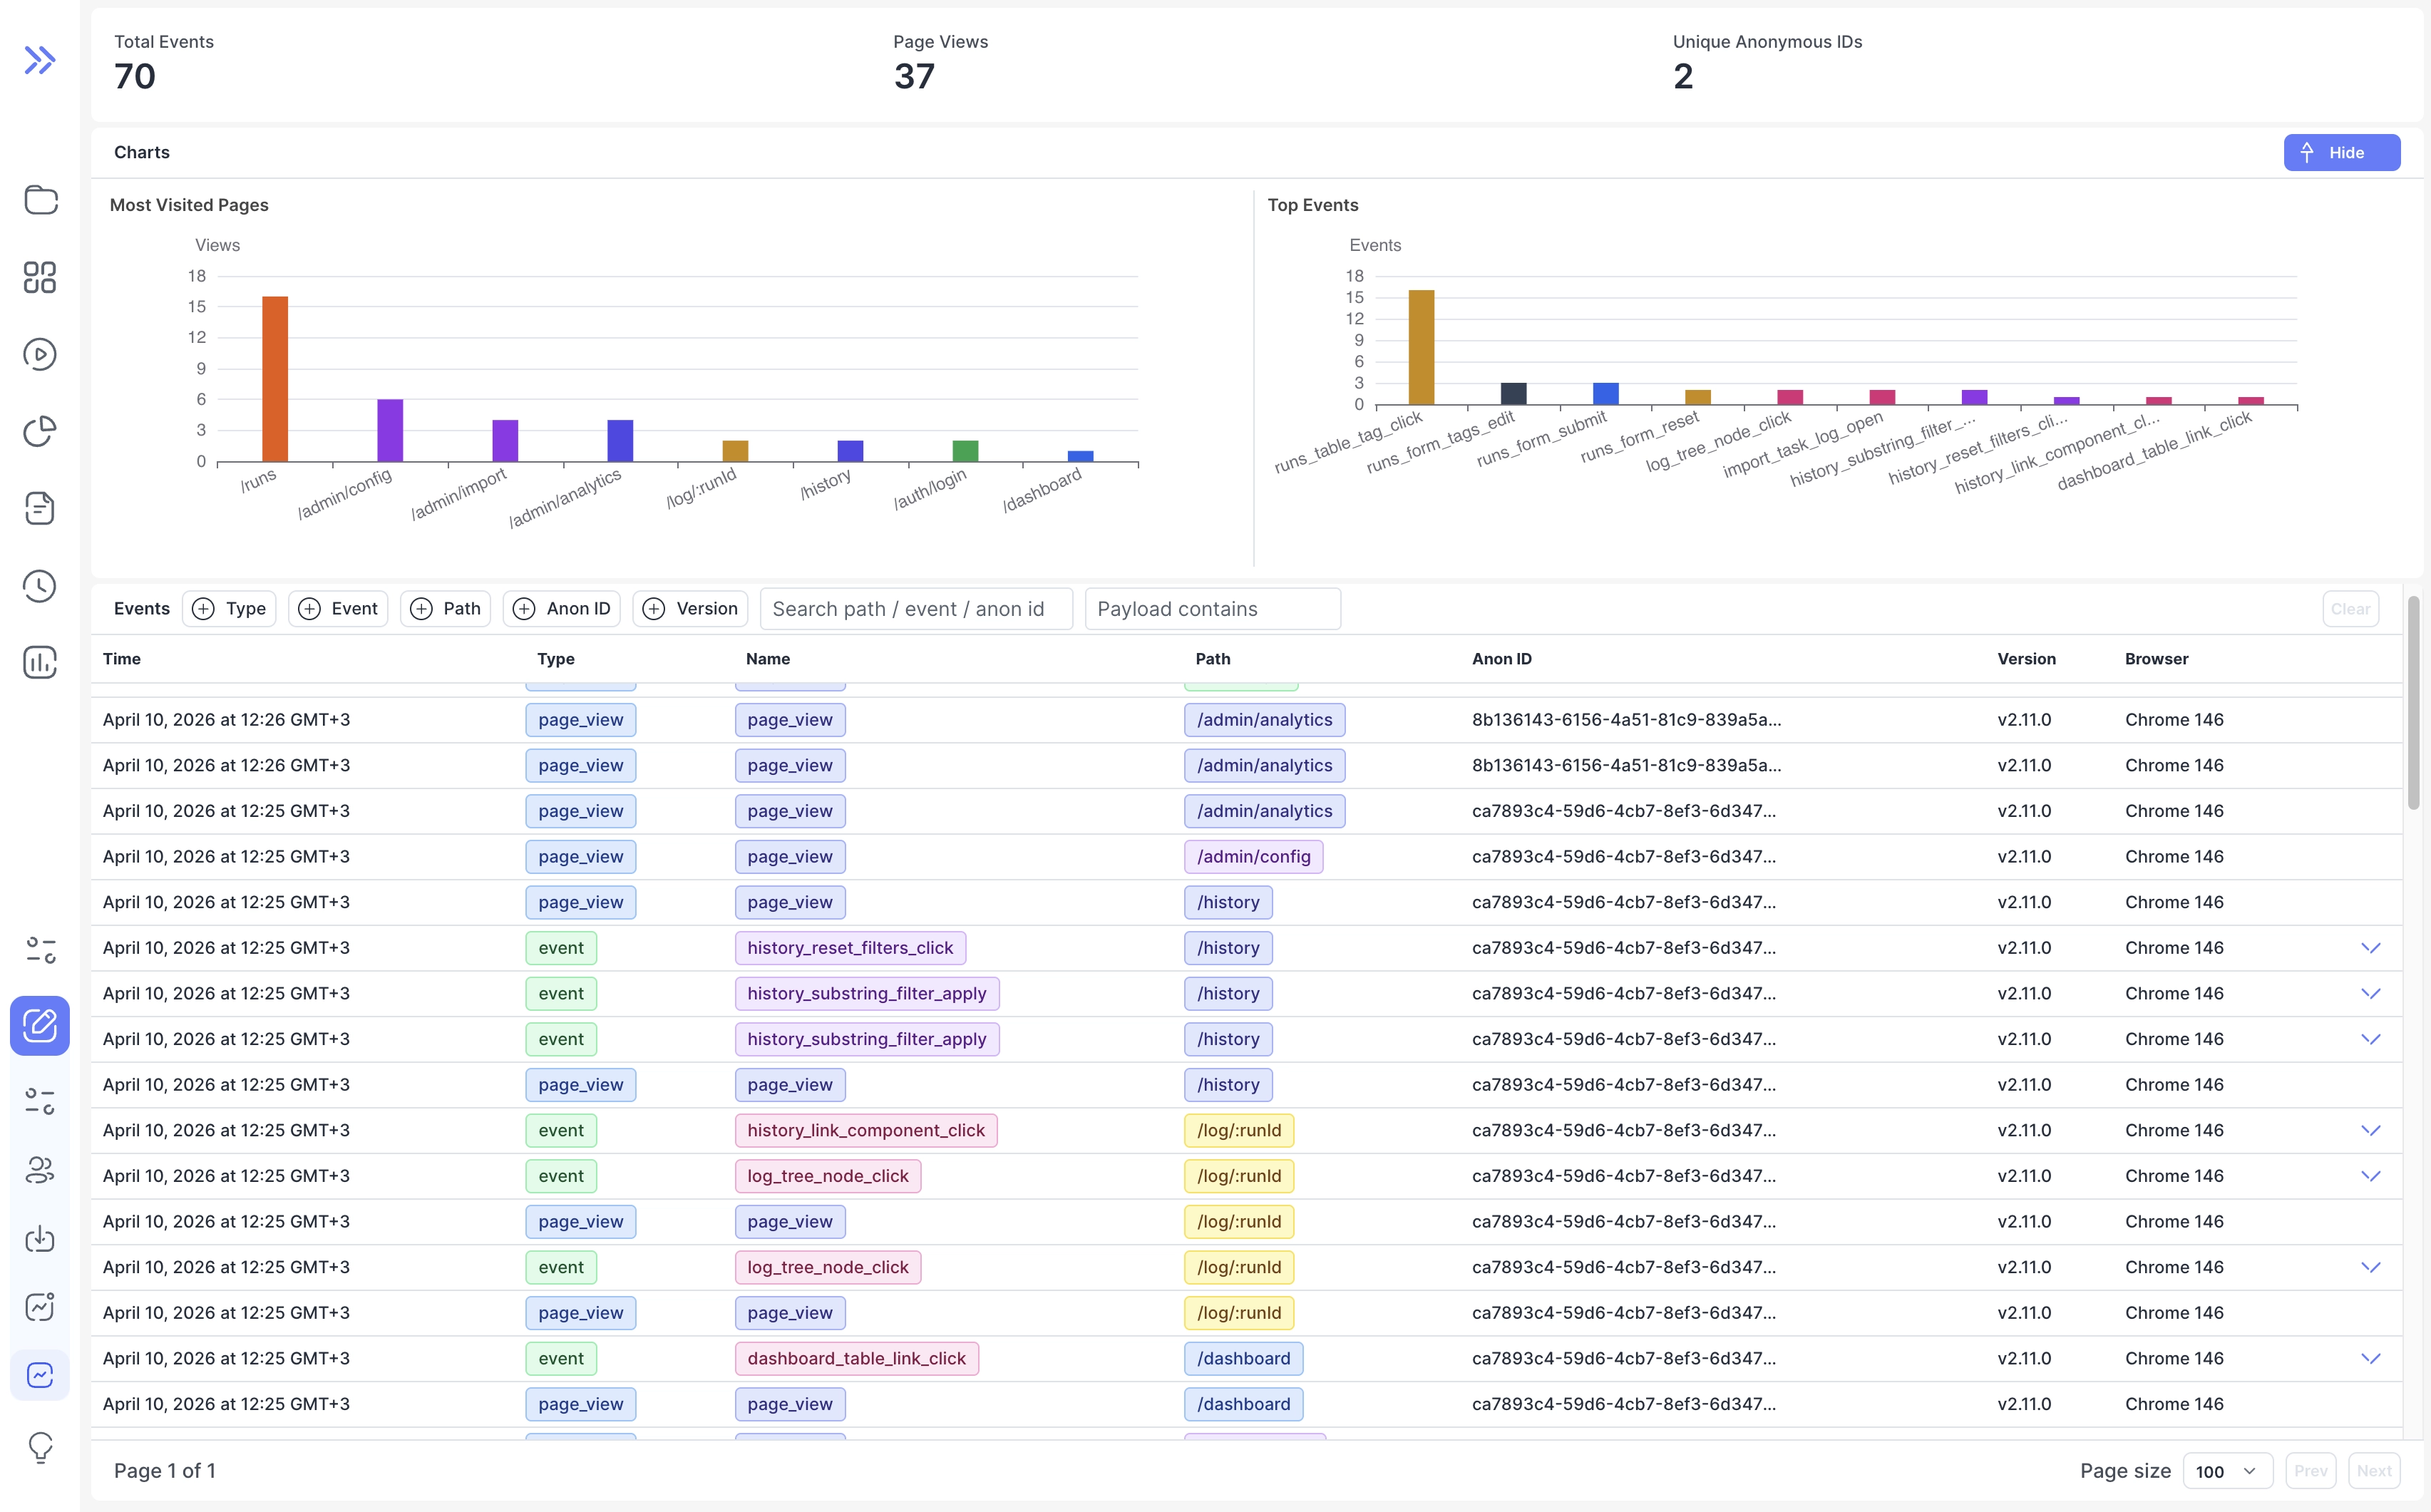Open the bar chart panel from the sidebar
The width and height of the screenshot is (2431, 1512).
(x=40, y=662)
